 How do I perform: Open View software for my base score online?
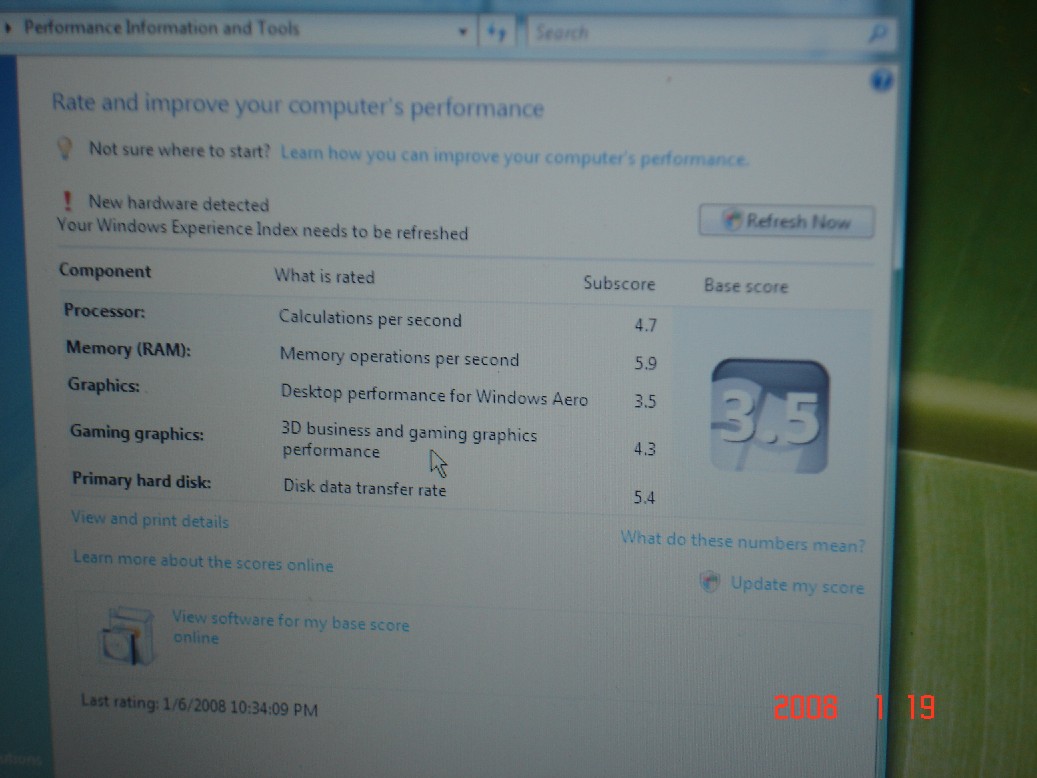tap(290, 627)
